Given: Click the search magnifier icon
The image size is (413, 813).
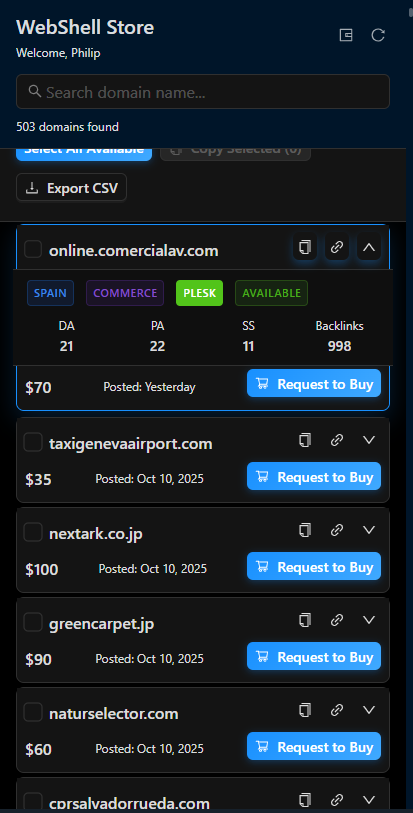Looking at the screenshot, I should coord(35,91).
